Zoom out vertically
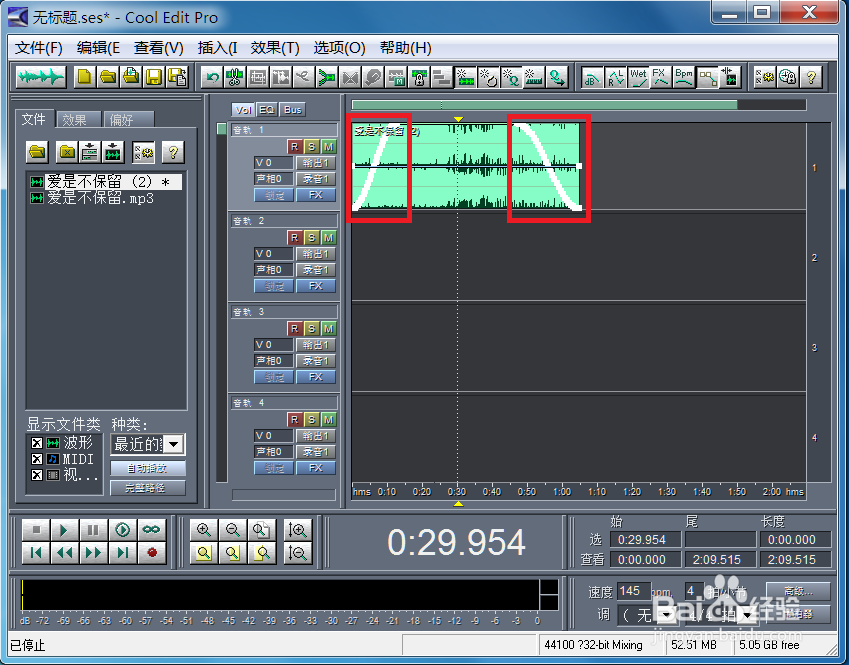 [x=297, y=553]
